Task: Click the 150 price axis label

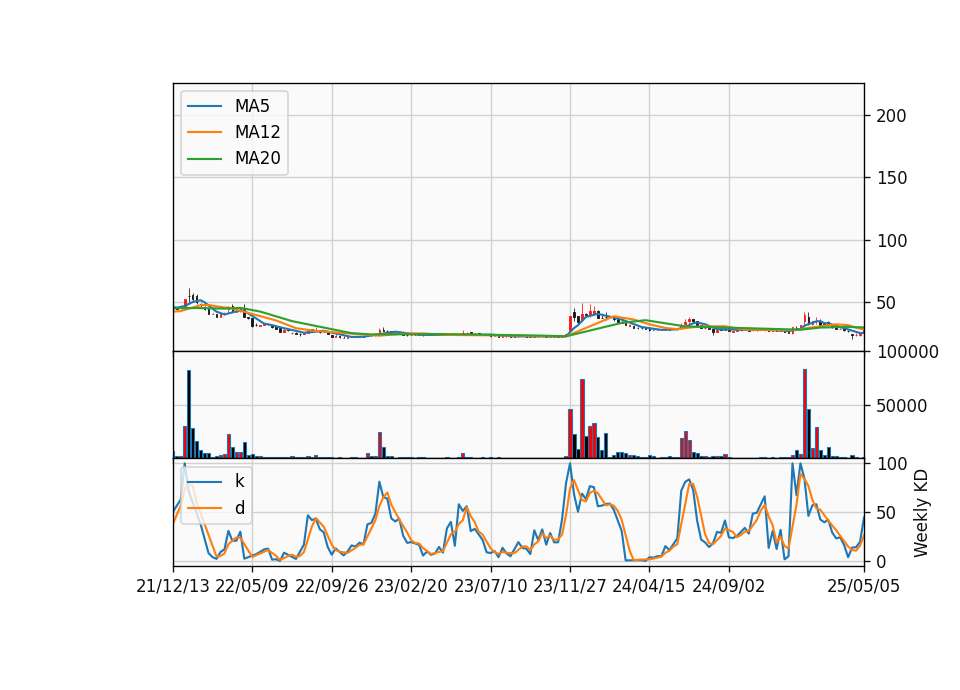Action: [891, 178]
